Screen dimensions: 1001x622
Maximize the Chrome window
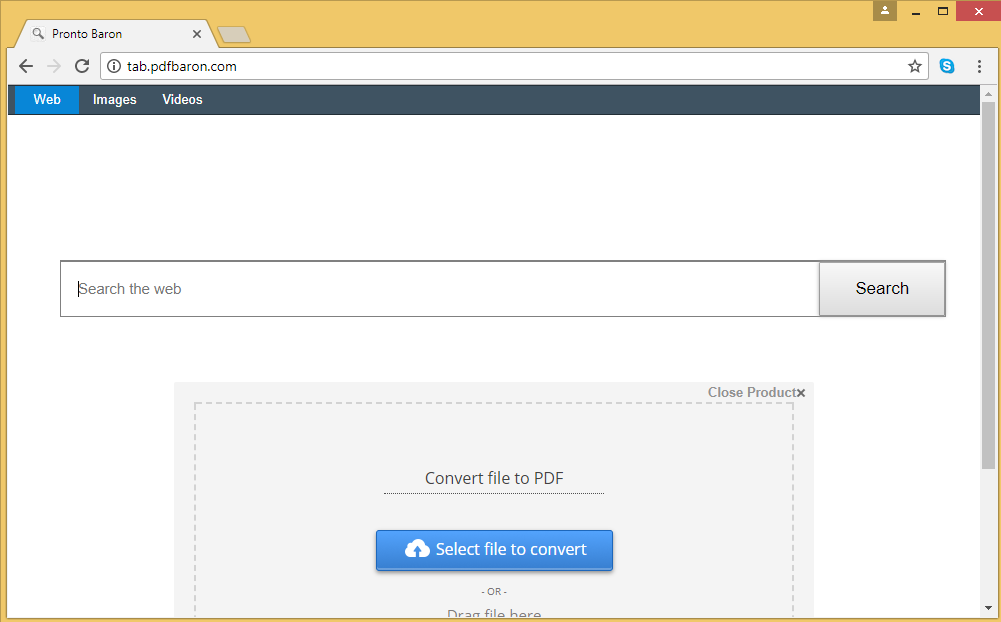click(943, 11)
